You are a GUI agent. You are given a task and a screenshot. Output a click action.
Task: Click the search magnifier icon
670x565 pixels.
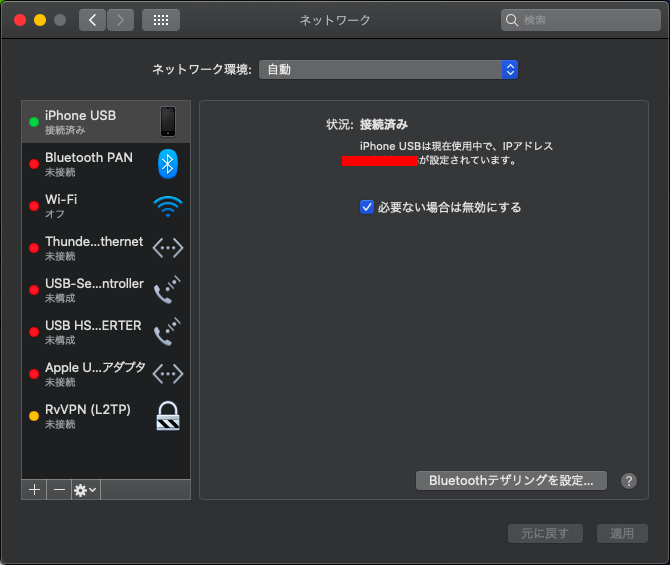511,20
